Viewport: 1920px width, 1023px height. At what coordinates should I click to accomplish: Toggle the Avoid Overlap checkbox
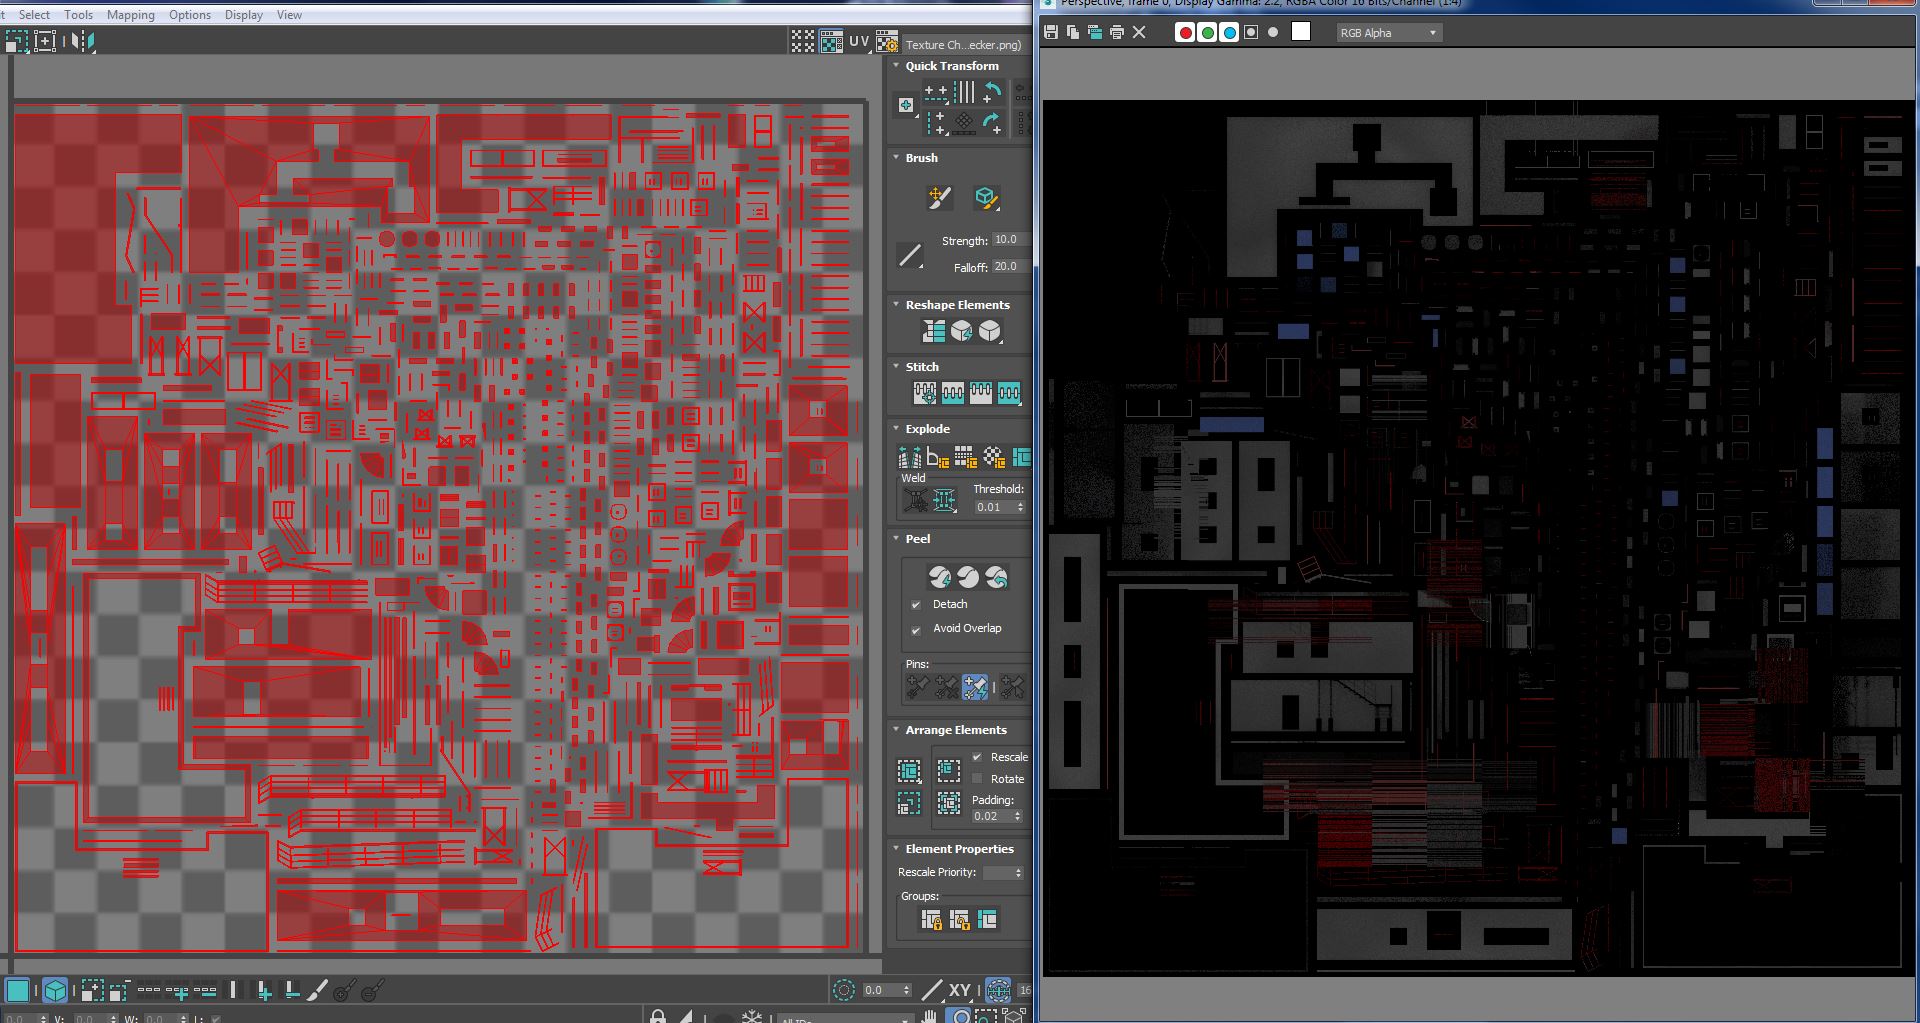pos(916,629)
